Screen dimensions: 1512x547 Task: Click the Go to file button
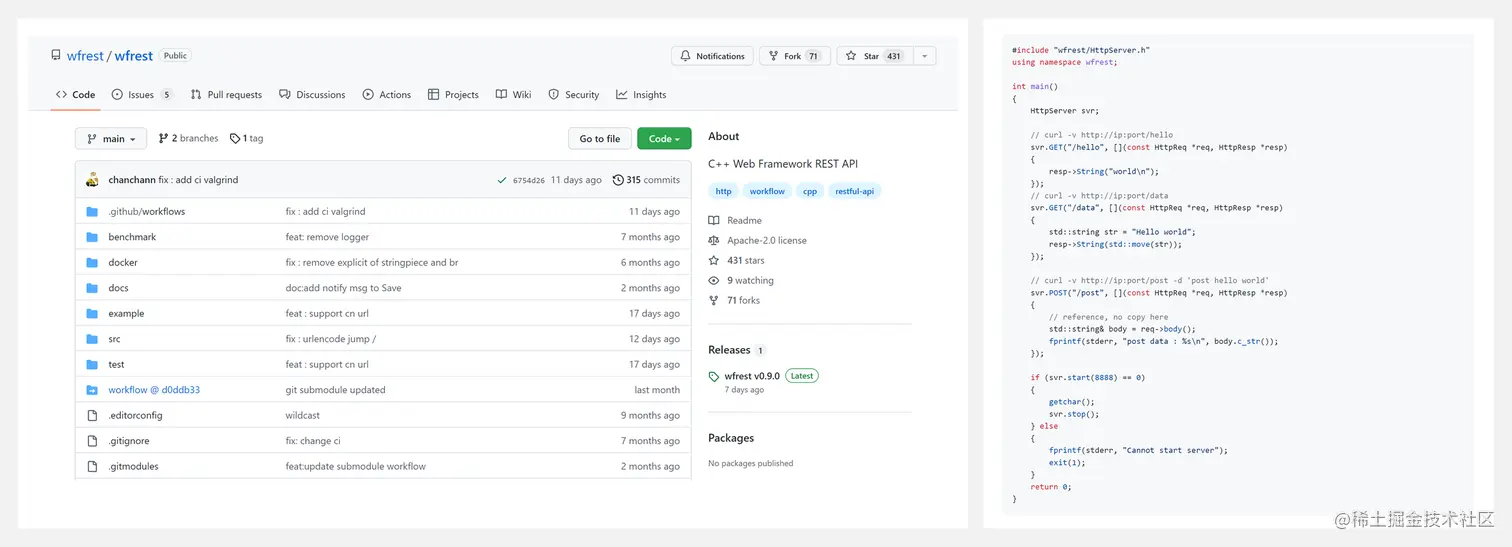[600, 139]
